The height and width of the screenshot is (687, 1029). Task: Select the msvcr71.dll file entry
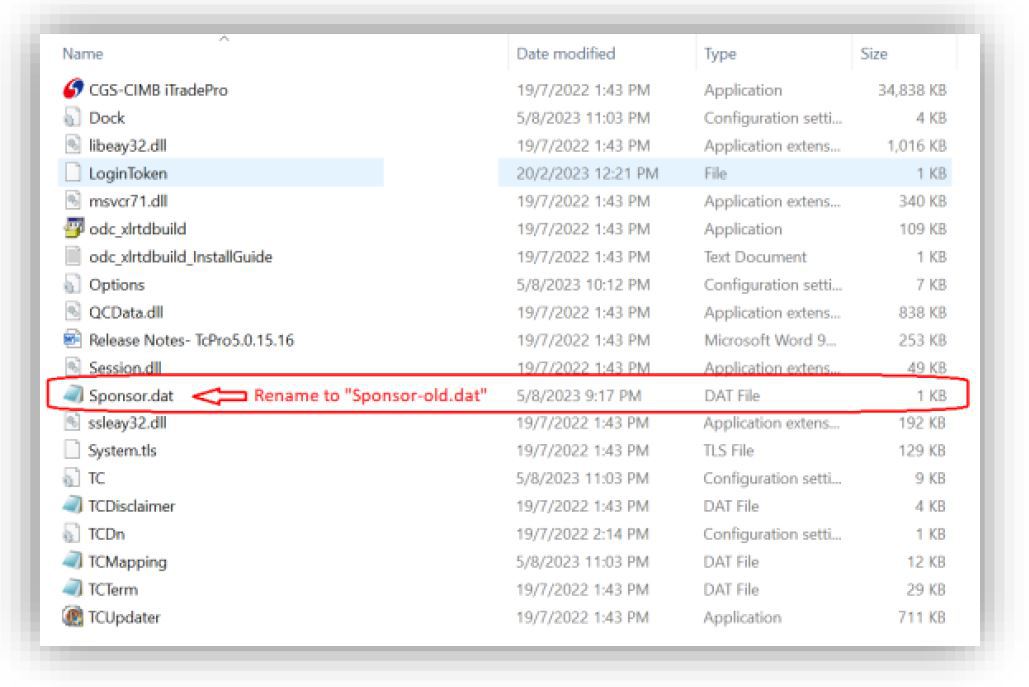(124, 201)
